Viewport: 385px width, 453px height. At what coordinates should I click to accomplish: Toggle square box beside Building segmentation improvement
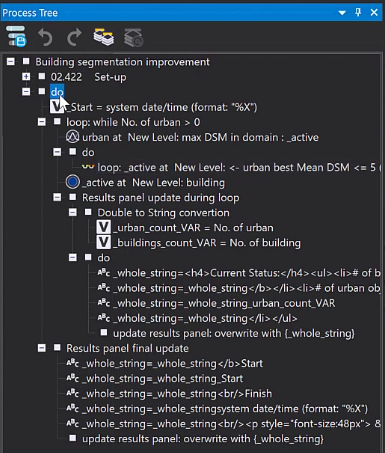pyautogui.click(x=26, y=61)
